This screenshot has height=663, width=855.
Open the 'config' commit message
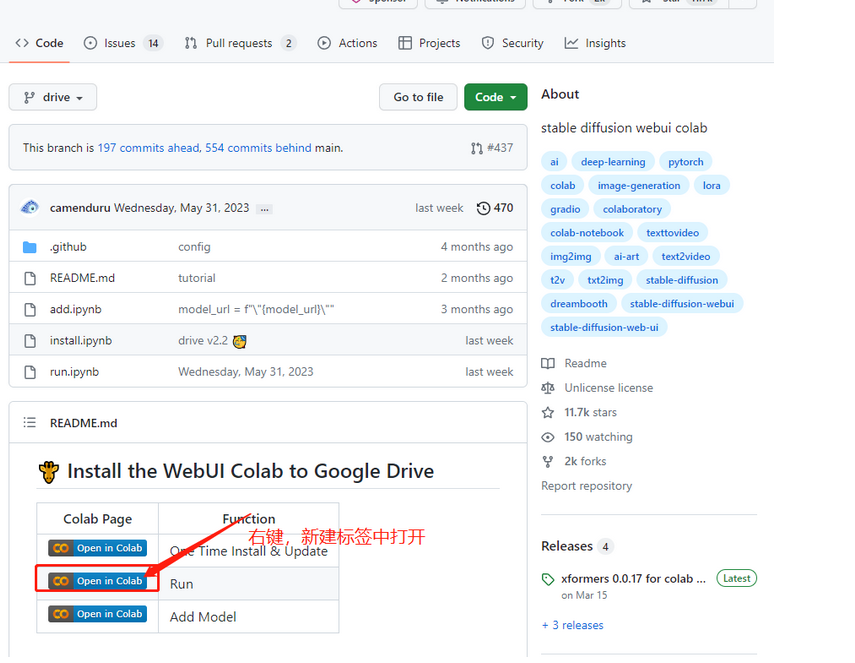point(194,247)
